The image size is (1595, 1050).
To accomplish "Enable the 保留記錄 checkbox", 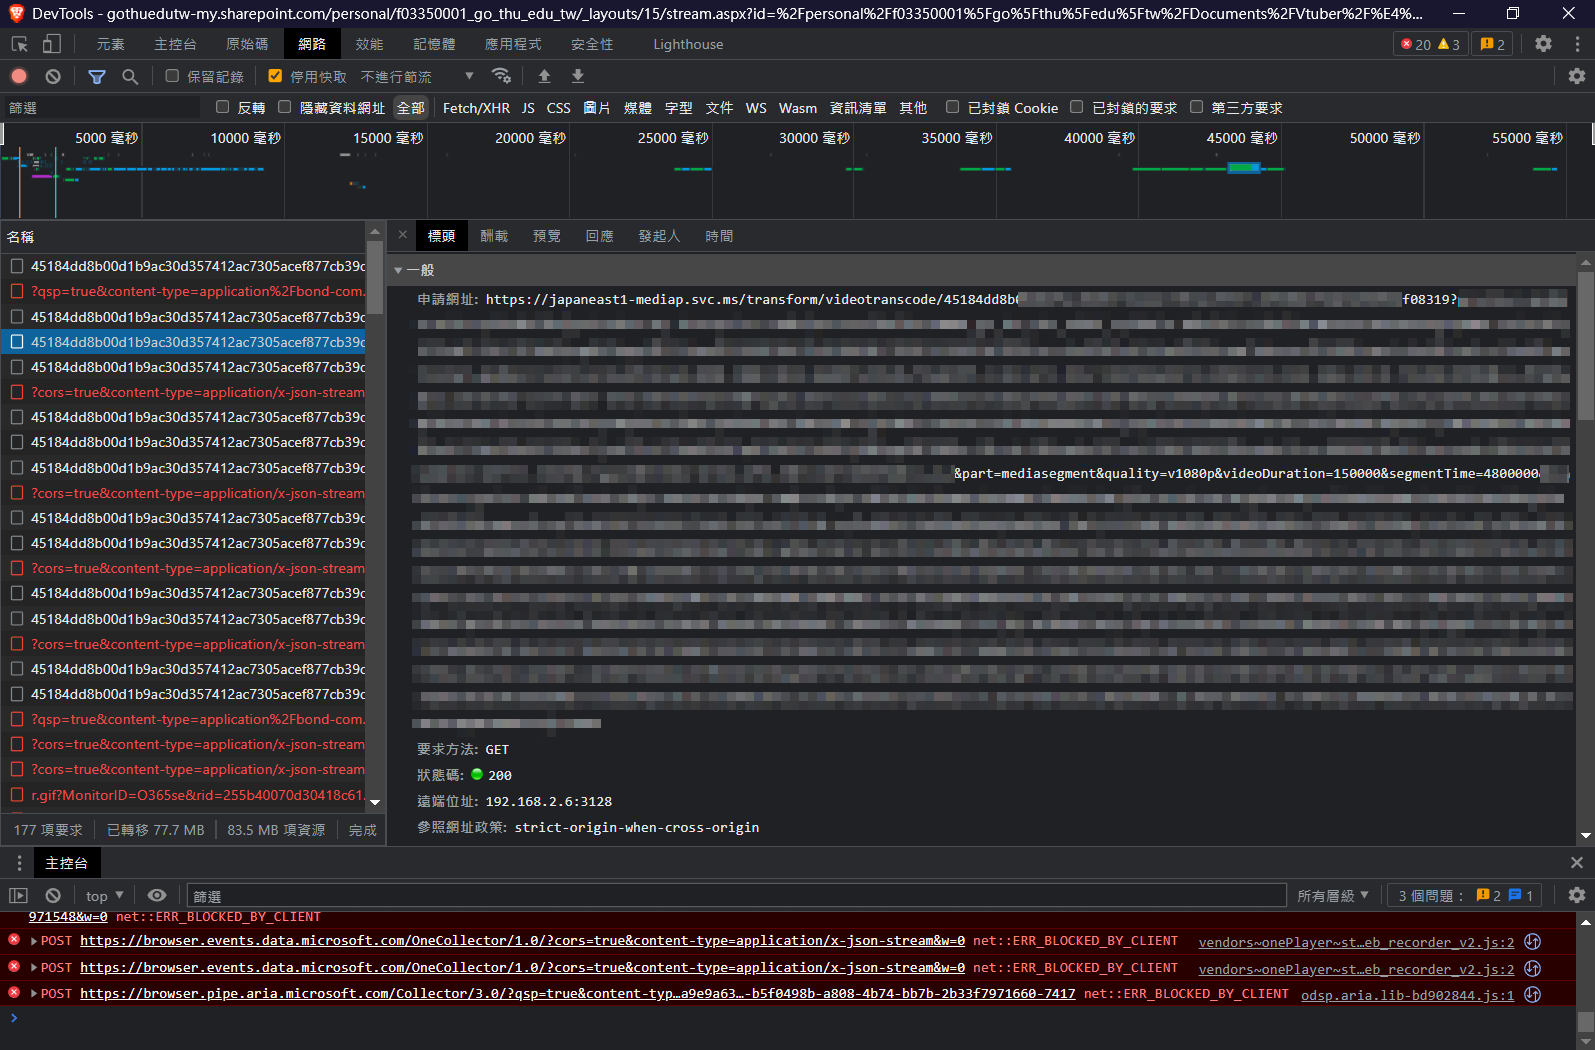I will point(172,76).
